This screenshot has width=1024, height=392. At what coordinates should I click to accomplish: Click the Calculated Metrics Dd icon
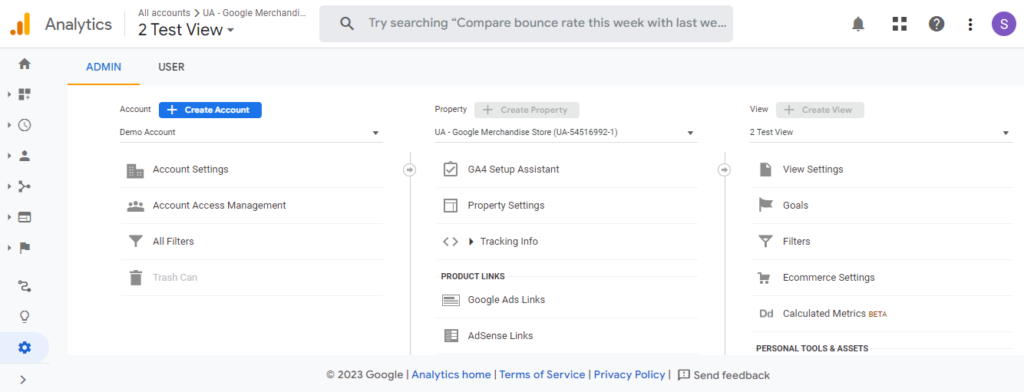[x=766, y=314]
